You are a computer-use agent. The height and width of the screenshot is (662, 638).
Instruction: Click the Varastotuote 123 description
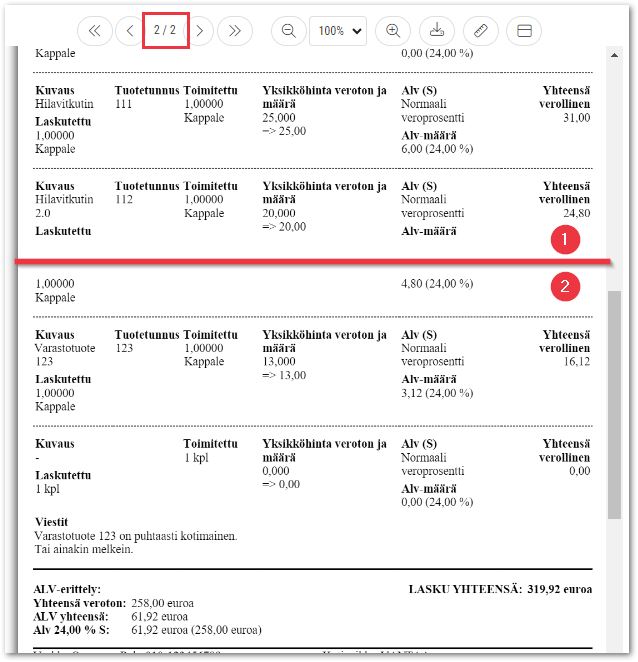tap(65, 355)
